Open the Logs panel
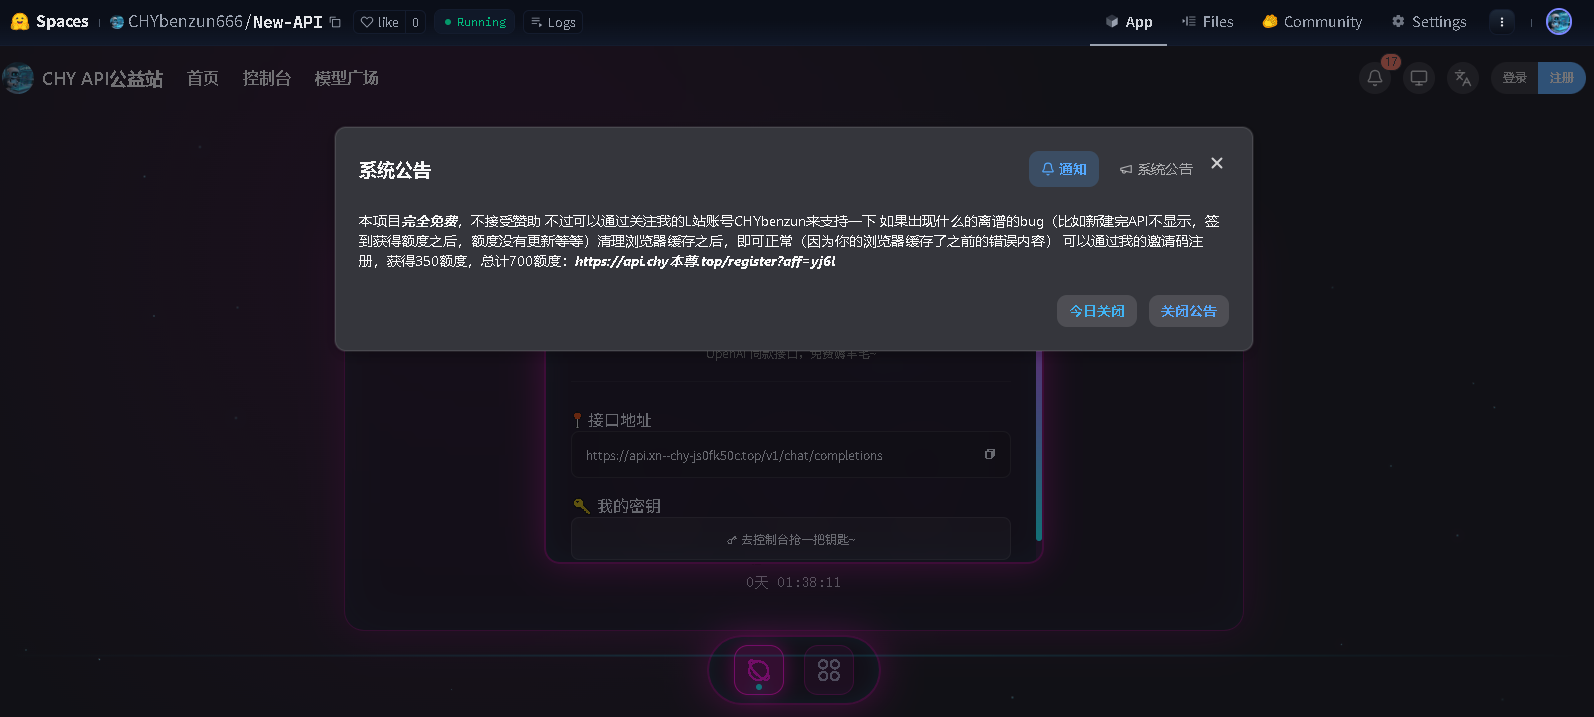The height and width of the screenshot is (717, 1594). (x=553, y=22)
